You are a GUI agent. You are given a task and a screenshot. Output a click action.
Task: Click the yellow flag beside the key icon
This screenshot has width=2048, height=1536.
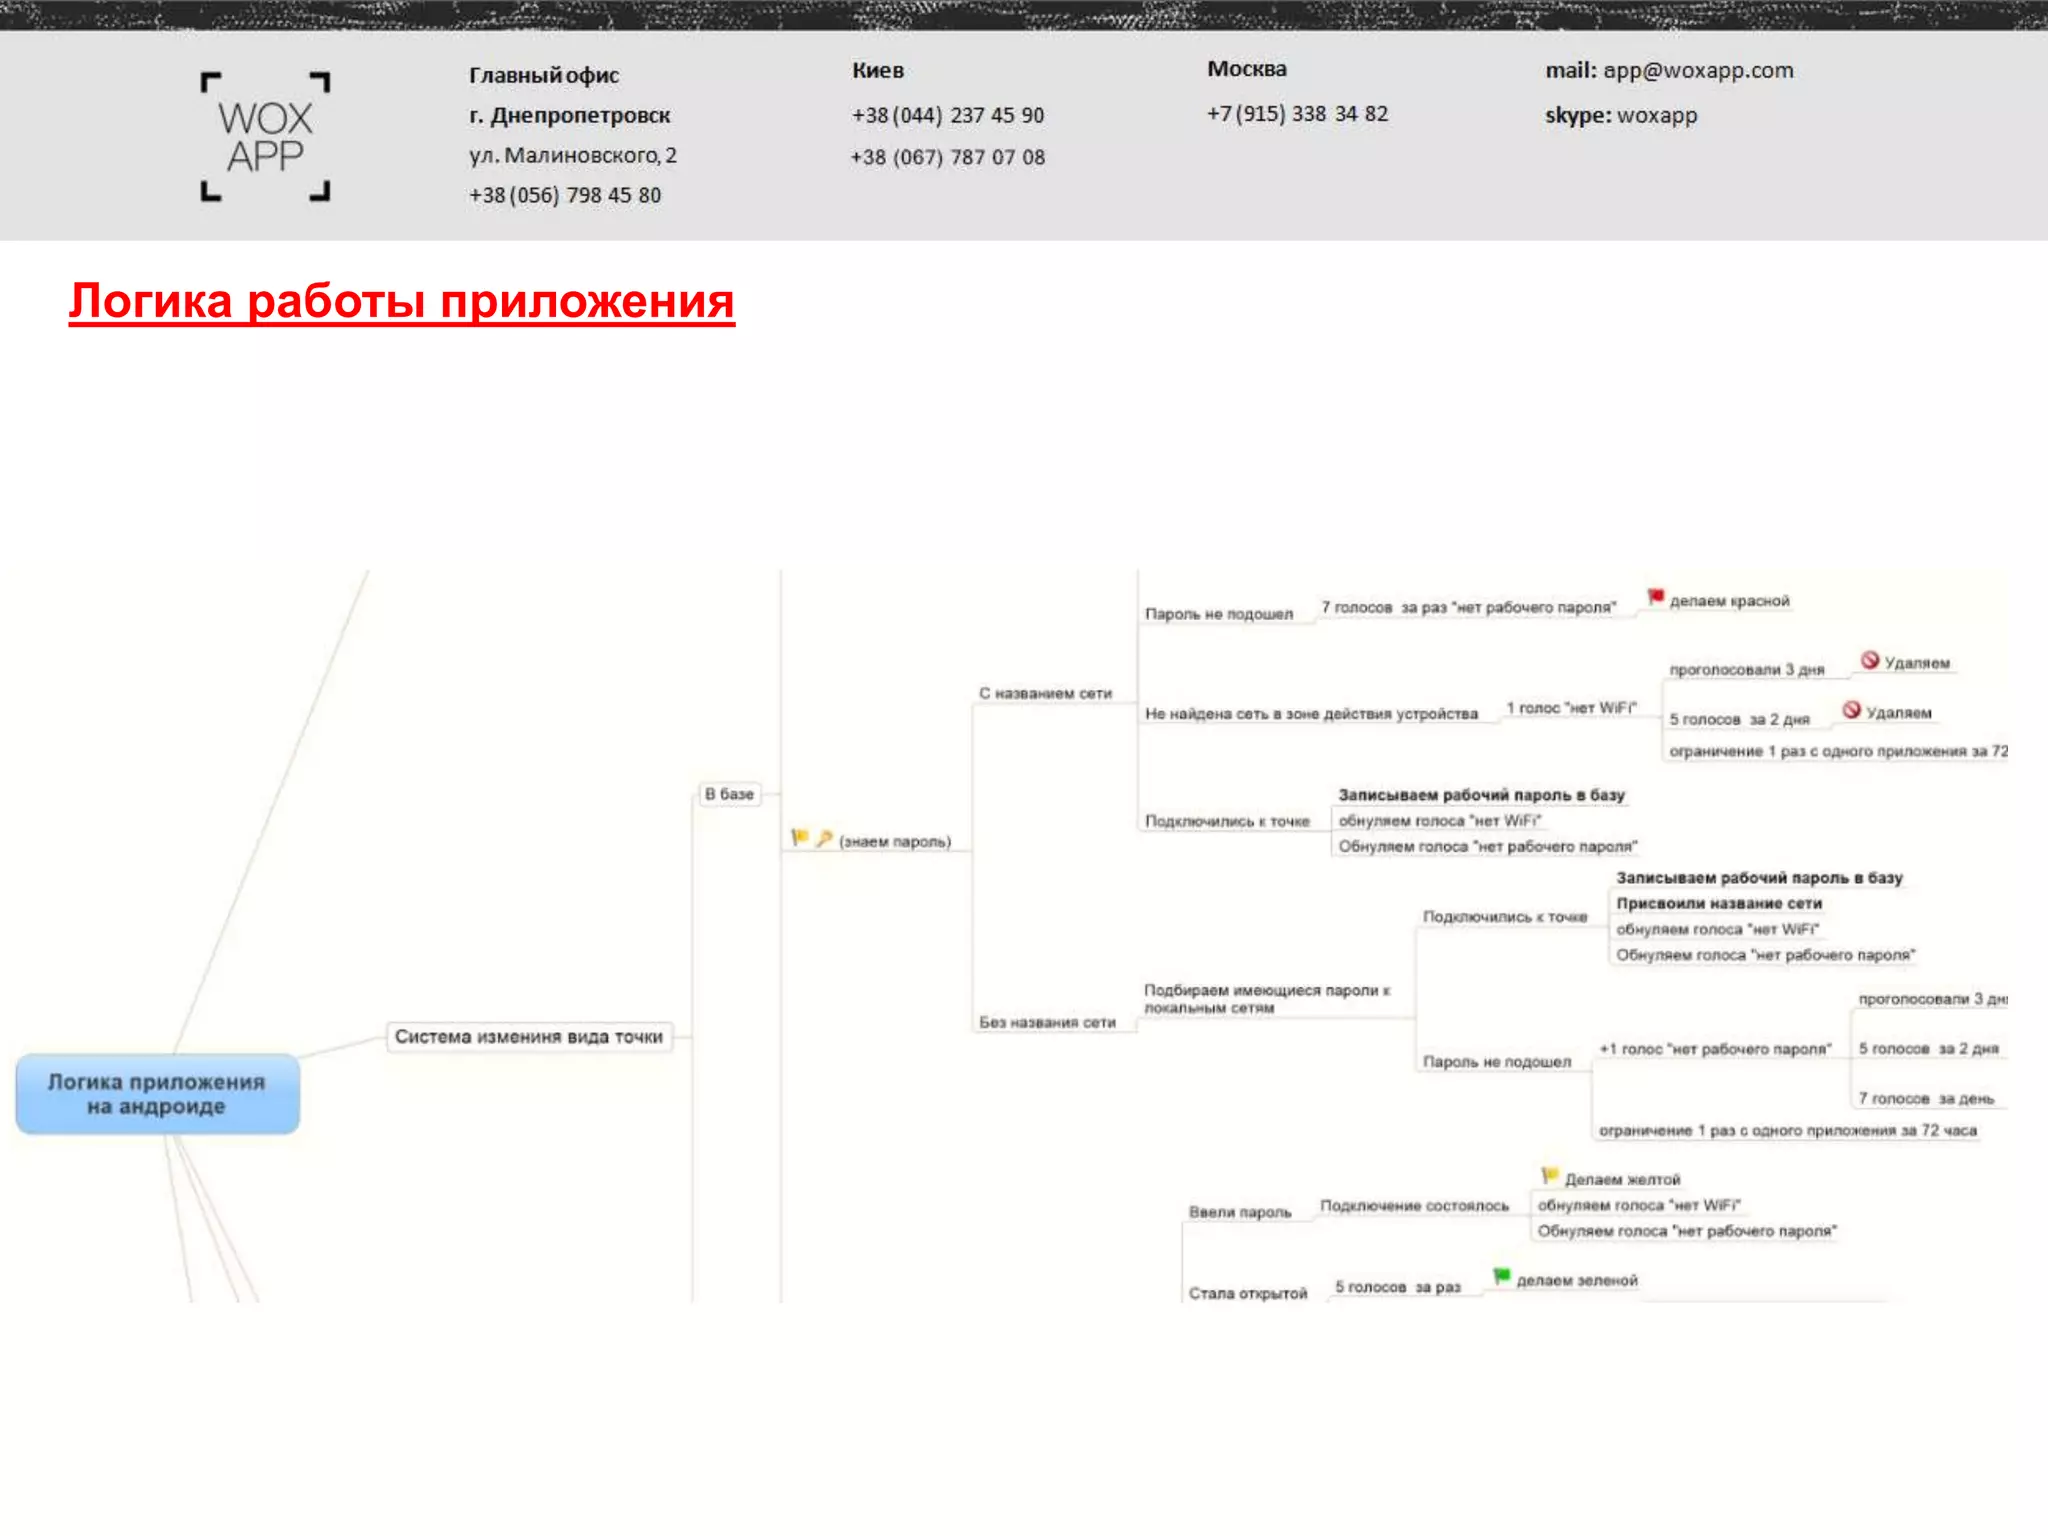(800, 837)
